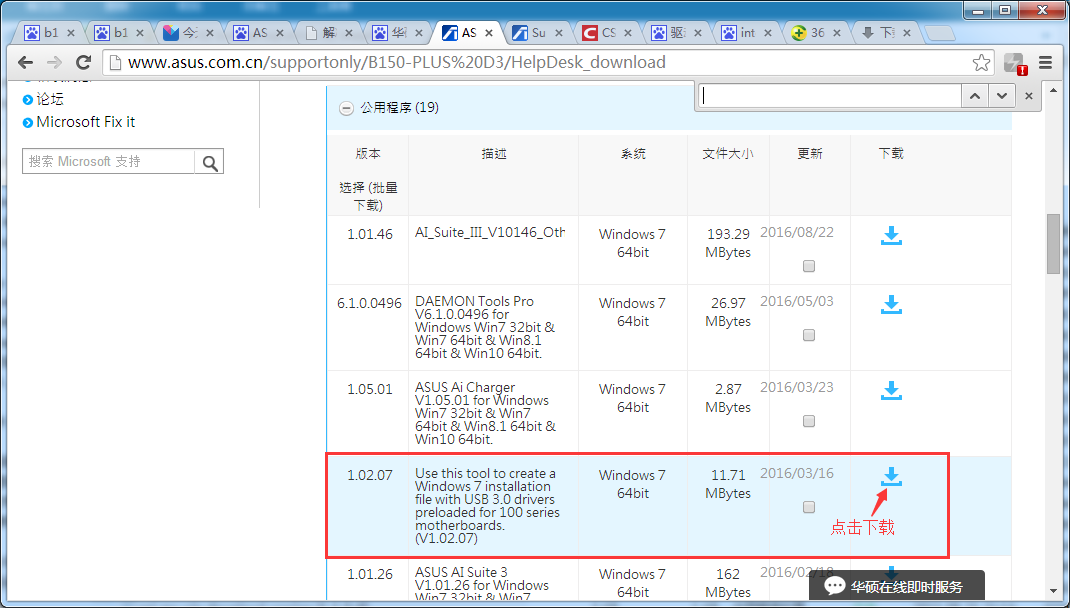Select the AI_Suite_III_V10146 description text
The height and width of the screenshot is (608, 1070).
tap(490, 232)
